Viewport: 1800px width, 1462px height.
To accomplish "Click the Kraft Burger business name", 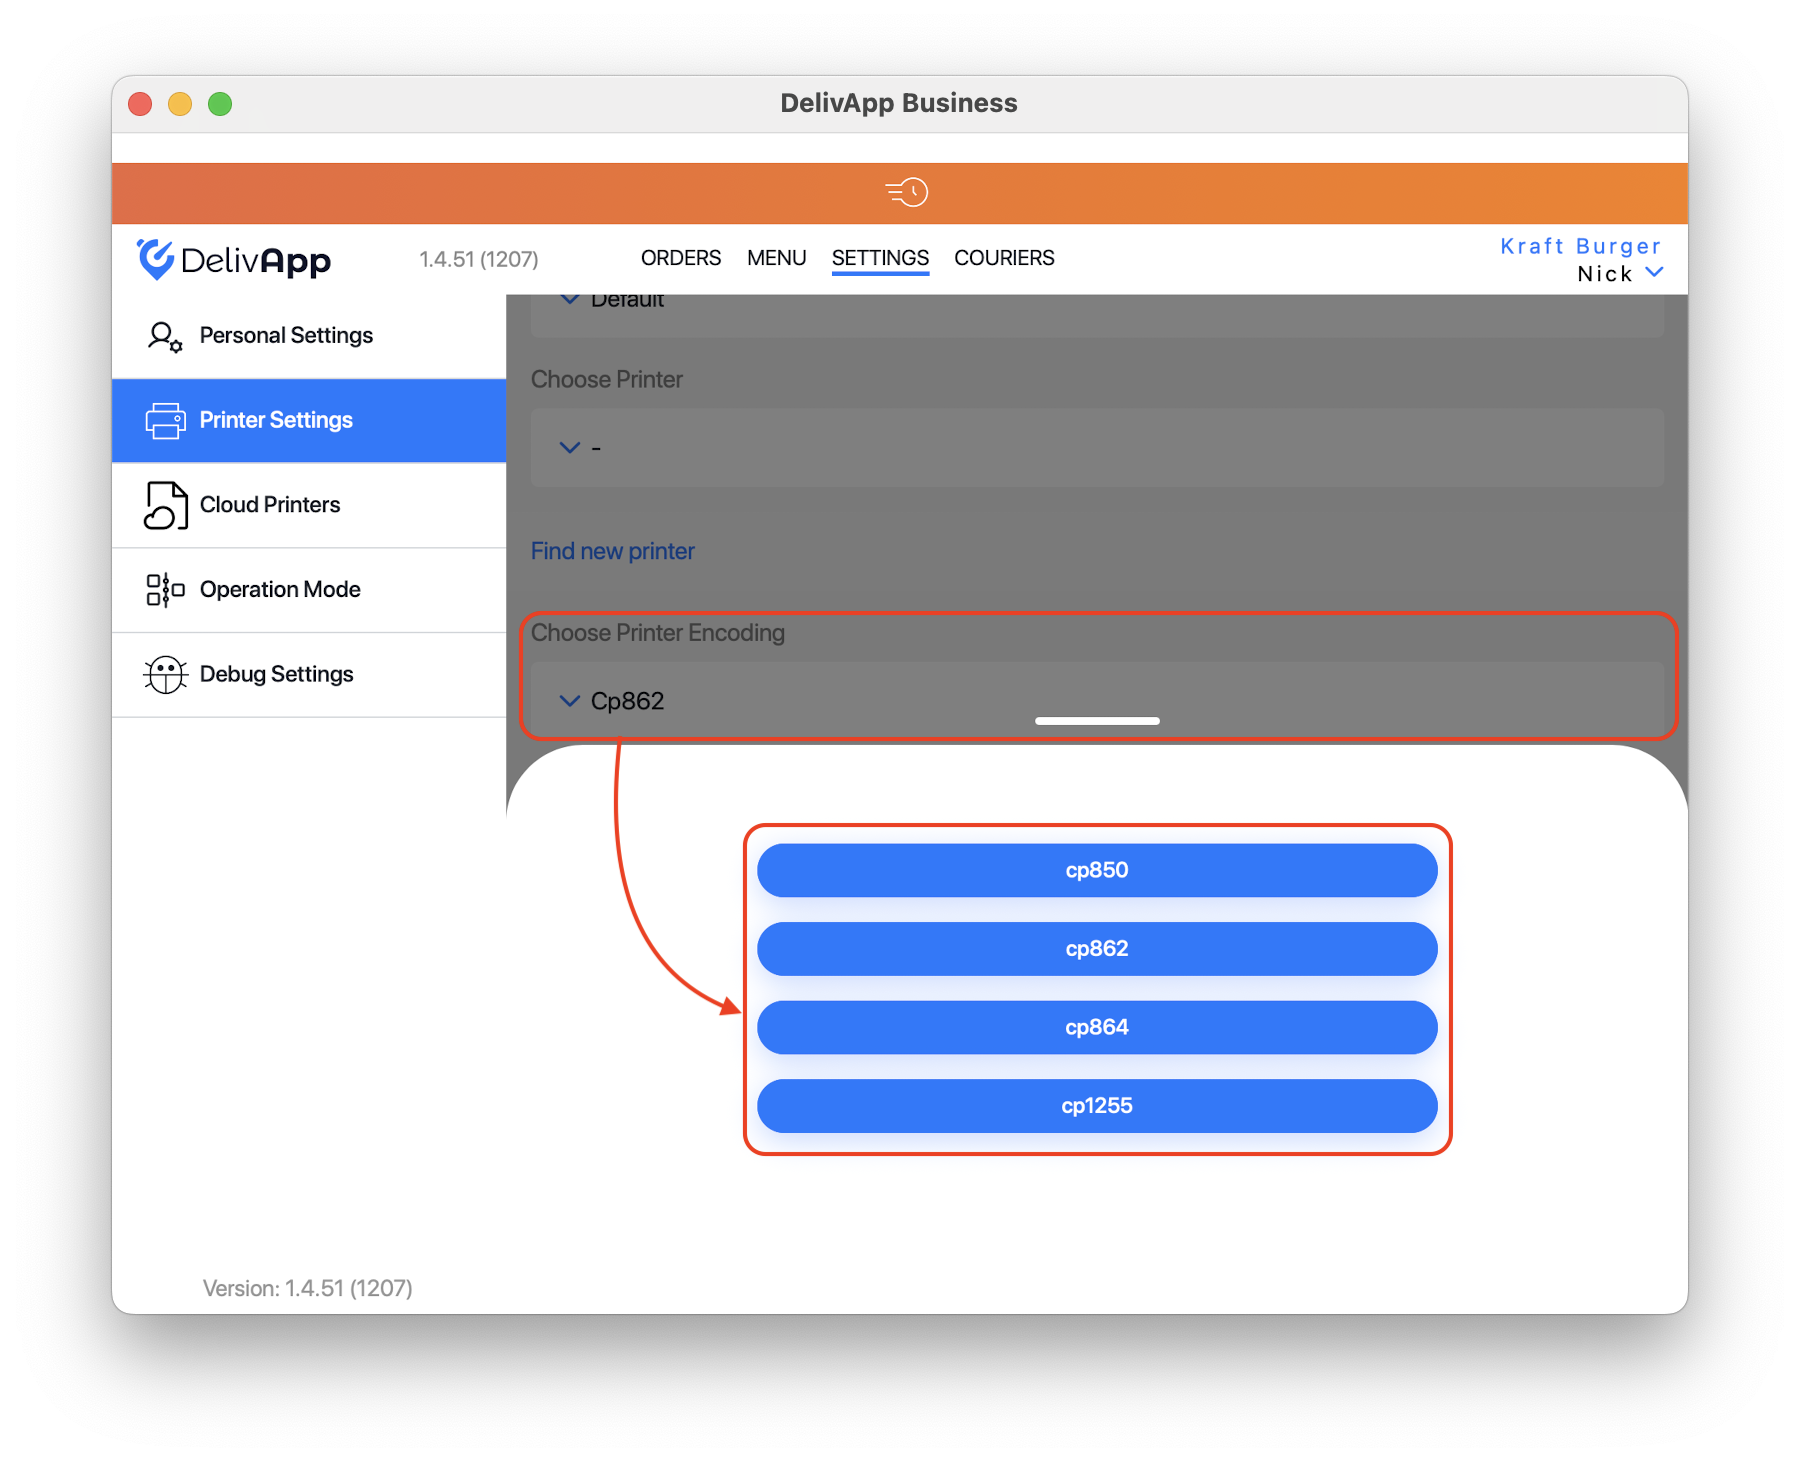I will pyautogui.click(x=1580, y=246).
